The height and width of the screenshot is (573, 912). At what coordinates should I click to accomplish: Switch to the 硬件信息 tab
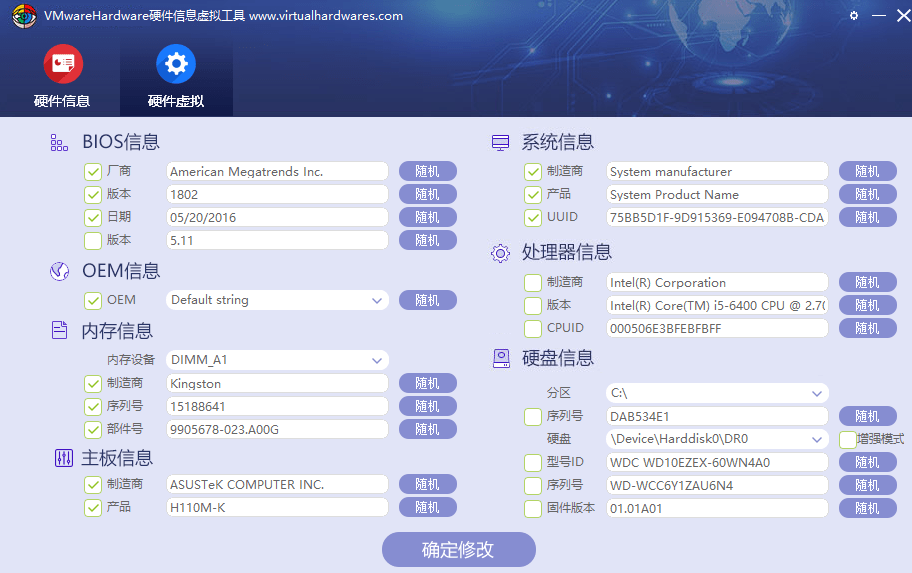[62, 76]
